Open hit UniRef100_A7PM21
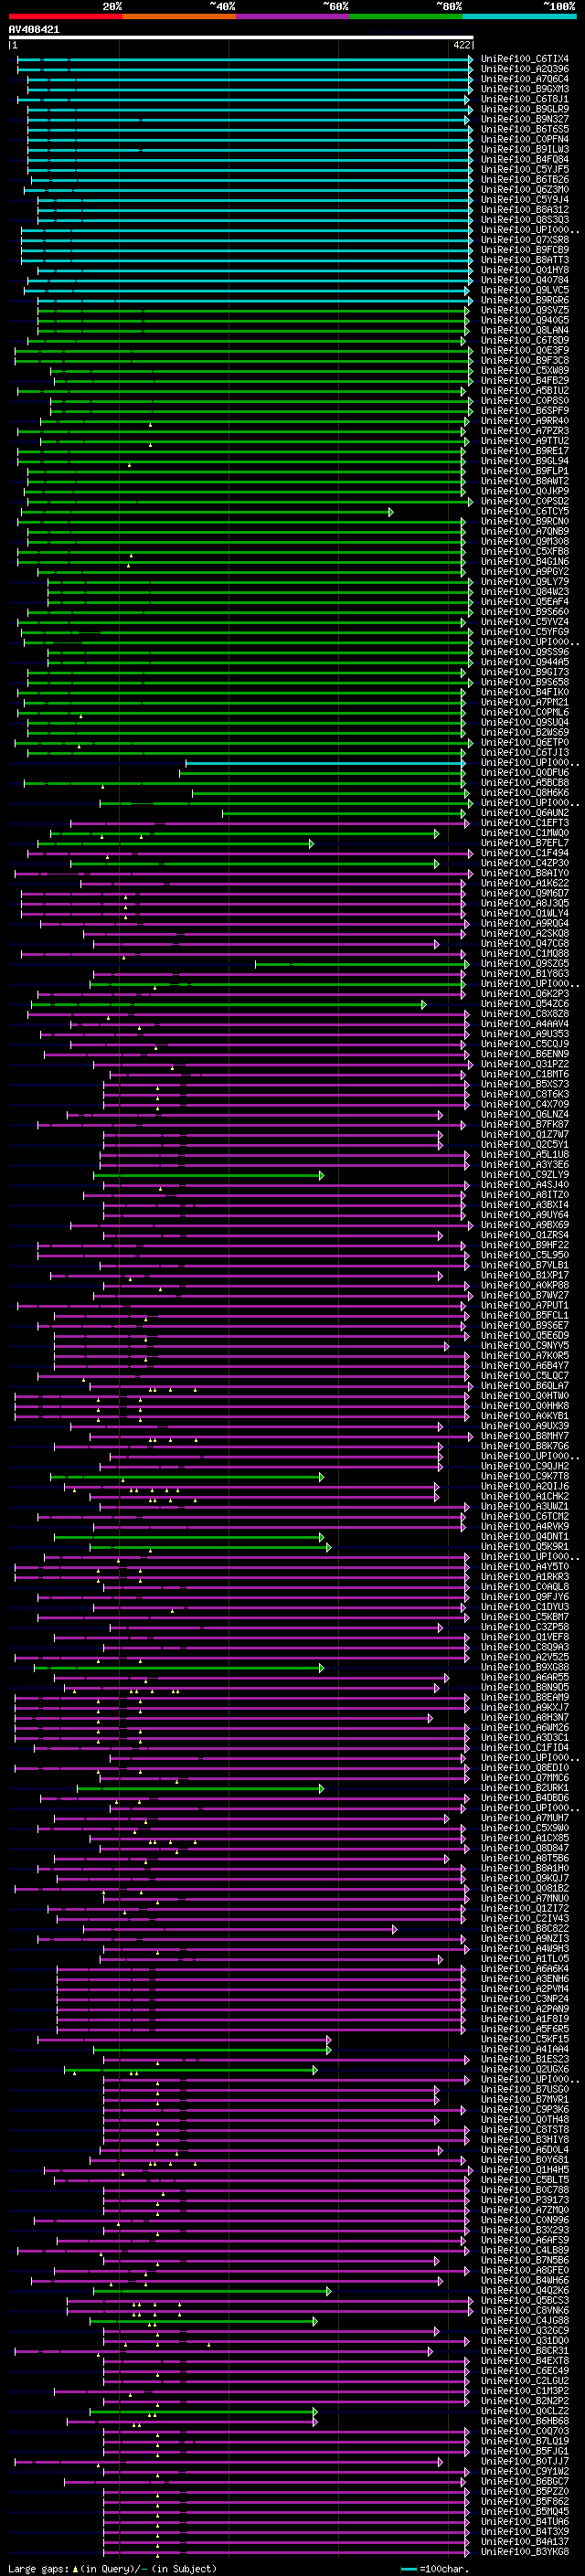The image size is (585, 2576). click(525, 702)
